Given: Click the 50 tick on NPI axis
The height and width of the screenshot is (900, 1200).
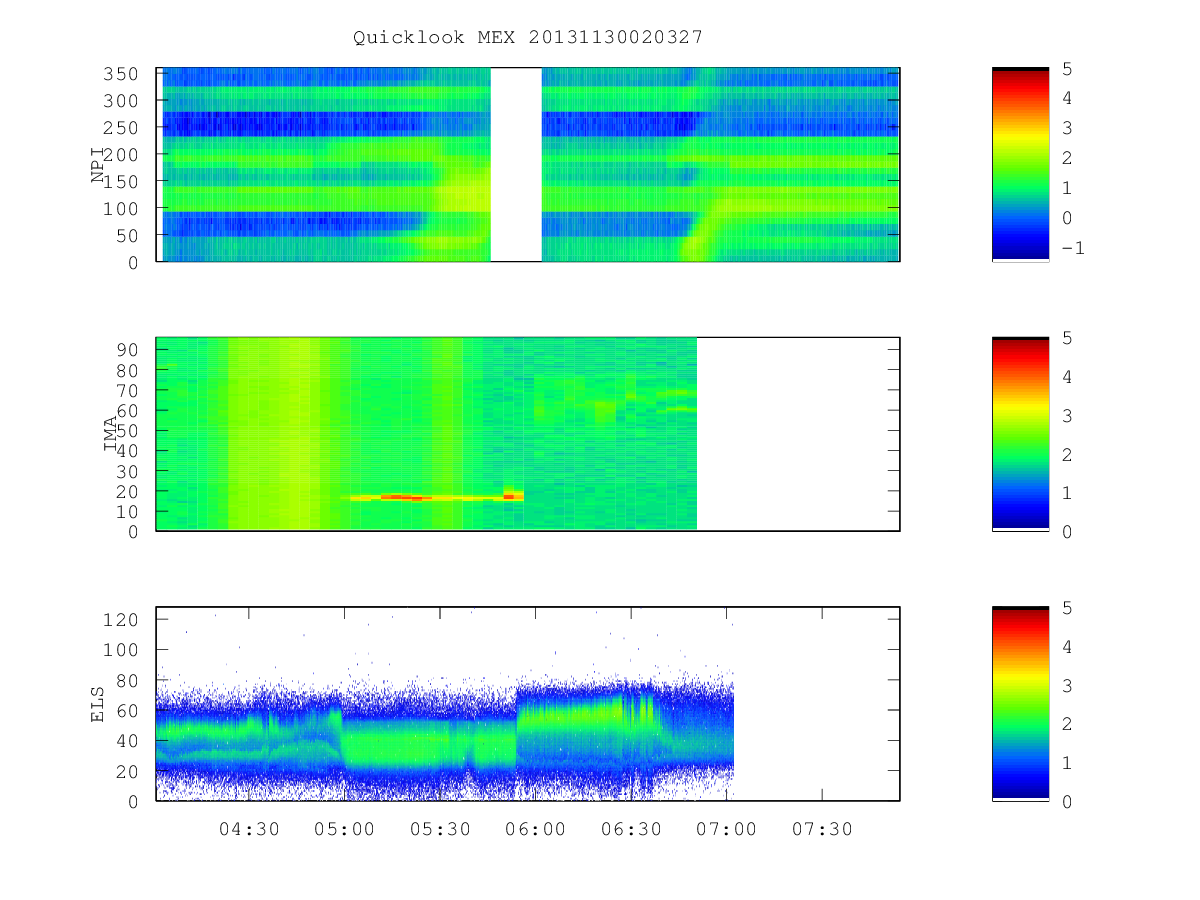Looking at the screenshot, I should pos(127,235).
